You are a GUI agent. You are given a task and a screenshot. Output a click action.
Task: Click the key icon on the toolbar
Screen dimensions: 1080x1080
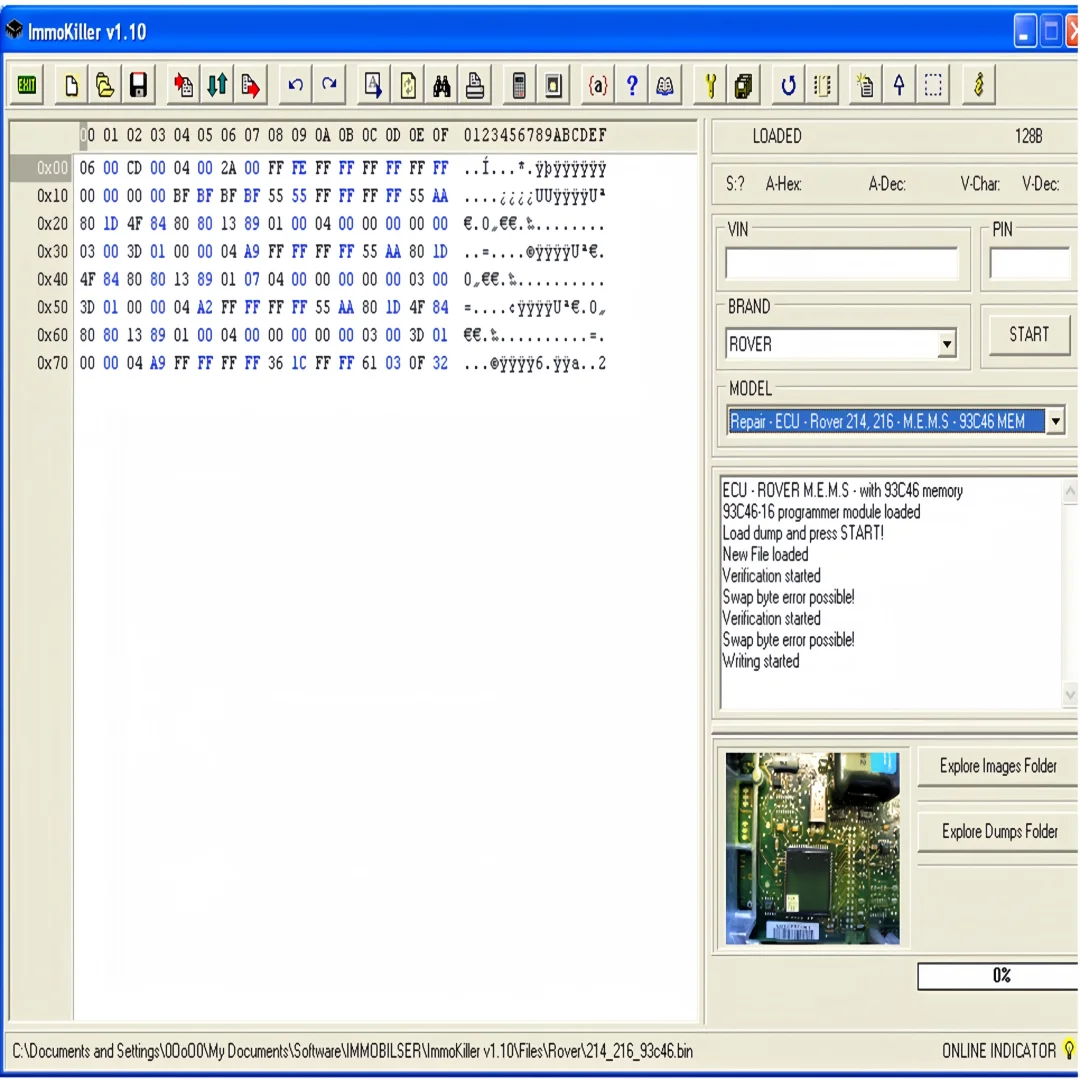point(978,85)
